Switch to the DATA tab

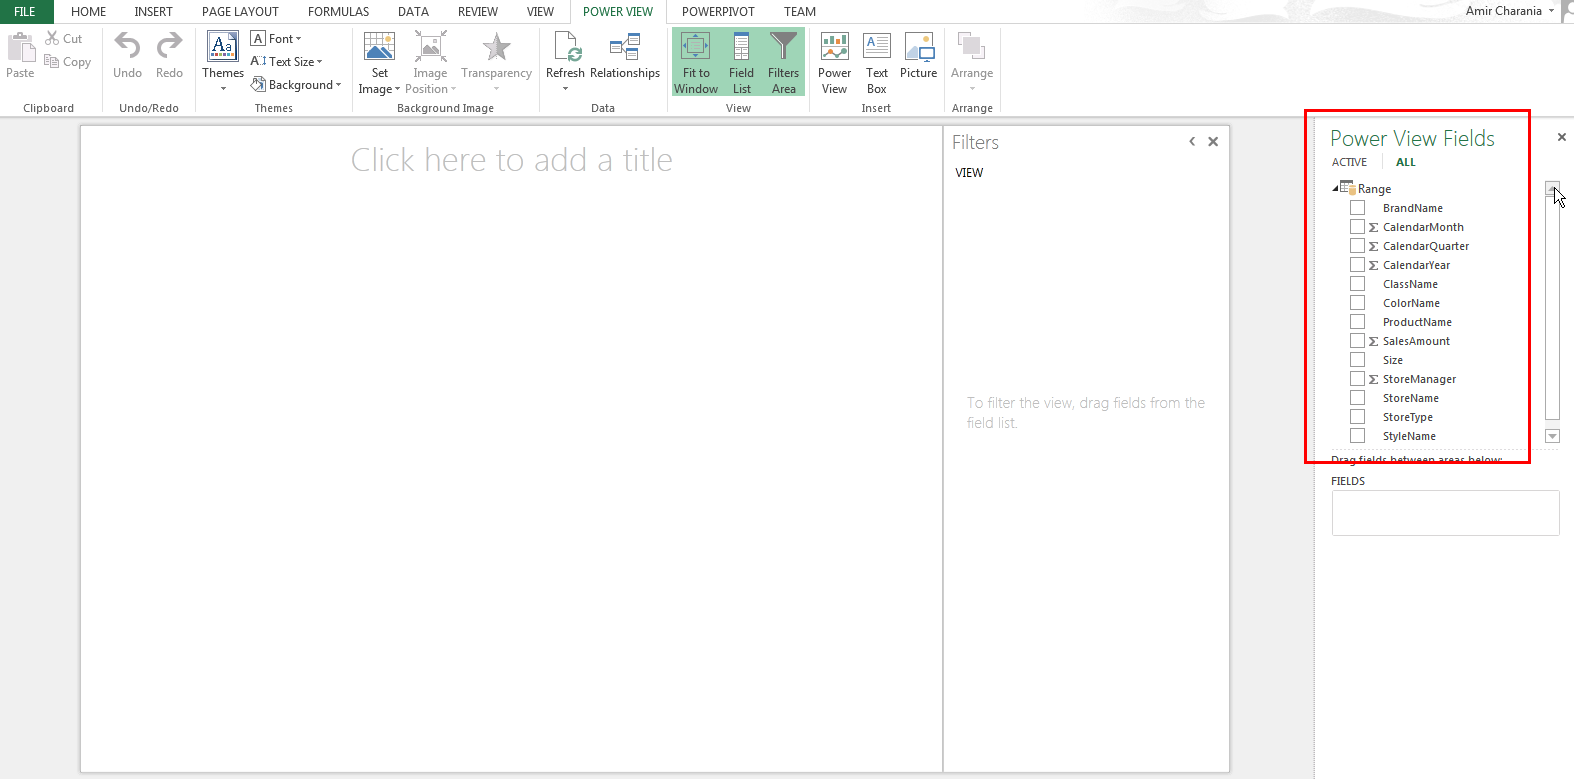tap(413, 12)
